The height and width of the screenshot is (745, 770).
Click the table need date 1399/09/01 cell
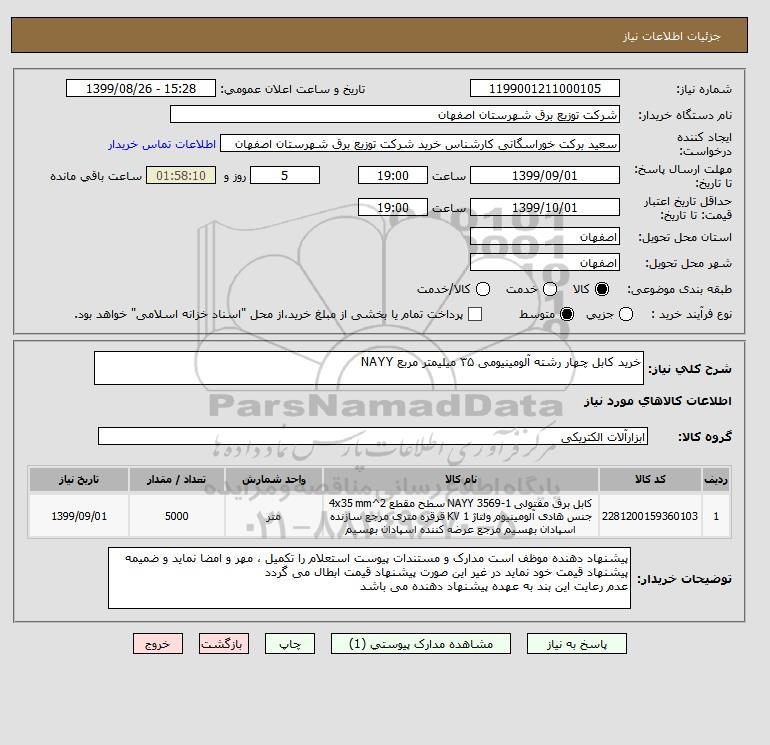pyautogui.click(x=79, y=516)
